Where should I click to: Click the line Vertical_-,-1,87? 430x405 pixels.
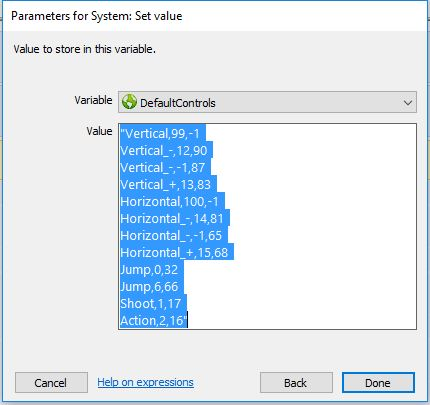click(163, 168)
